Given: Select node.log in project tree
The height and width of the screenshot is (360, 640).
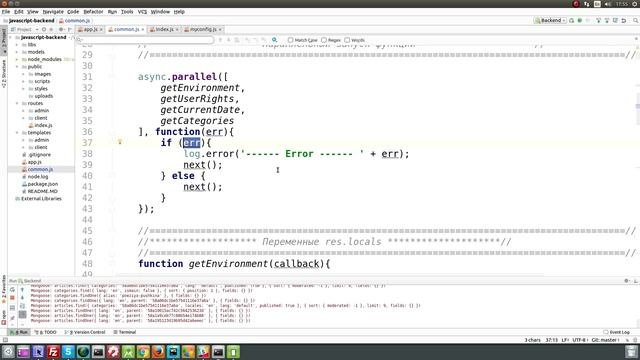Looking at the screenshot, I should [x=38, y=177].
